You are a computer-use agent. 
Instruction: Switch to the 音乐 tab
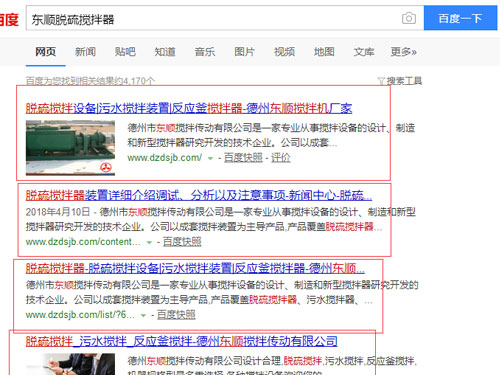click(x=205, y=52)
